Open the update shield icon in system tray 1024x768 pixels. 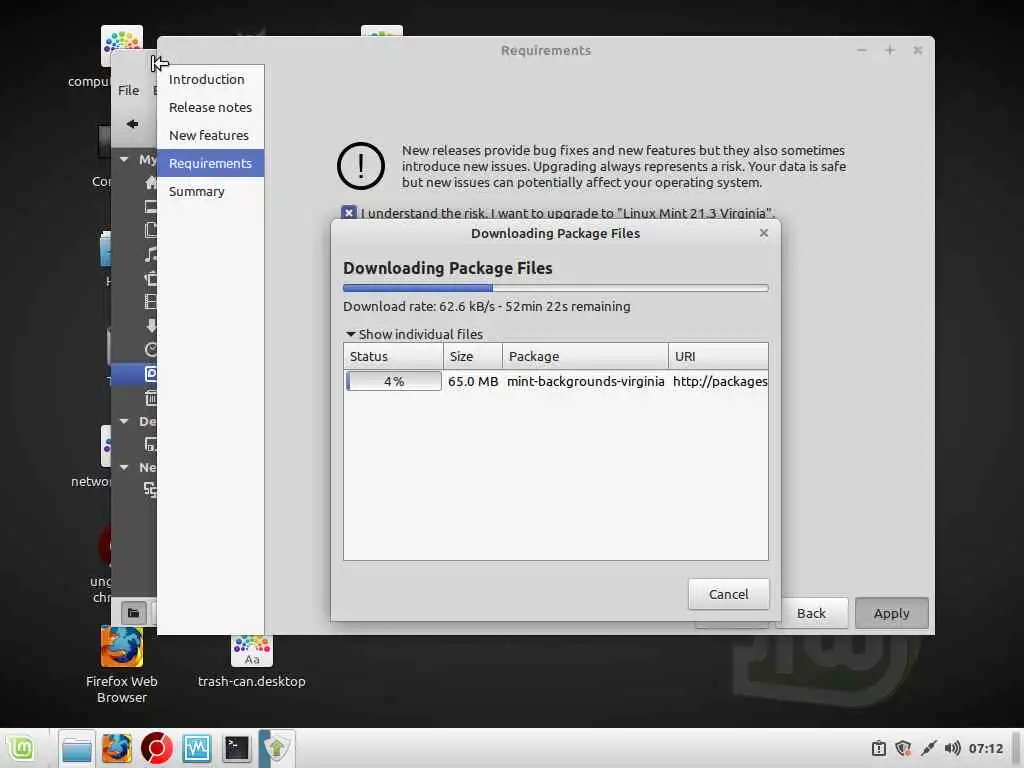pyautogui.click(x=903, y=748)
